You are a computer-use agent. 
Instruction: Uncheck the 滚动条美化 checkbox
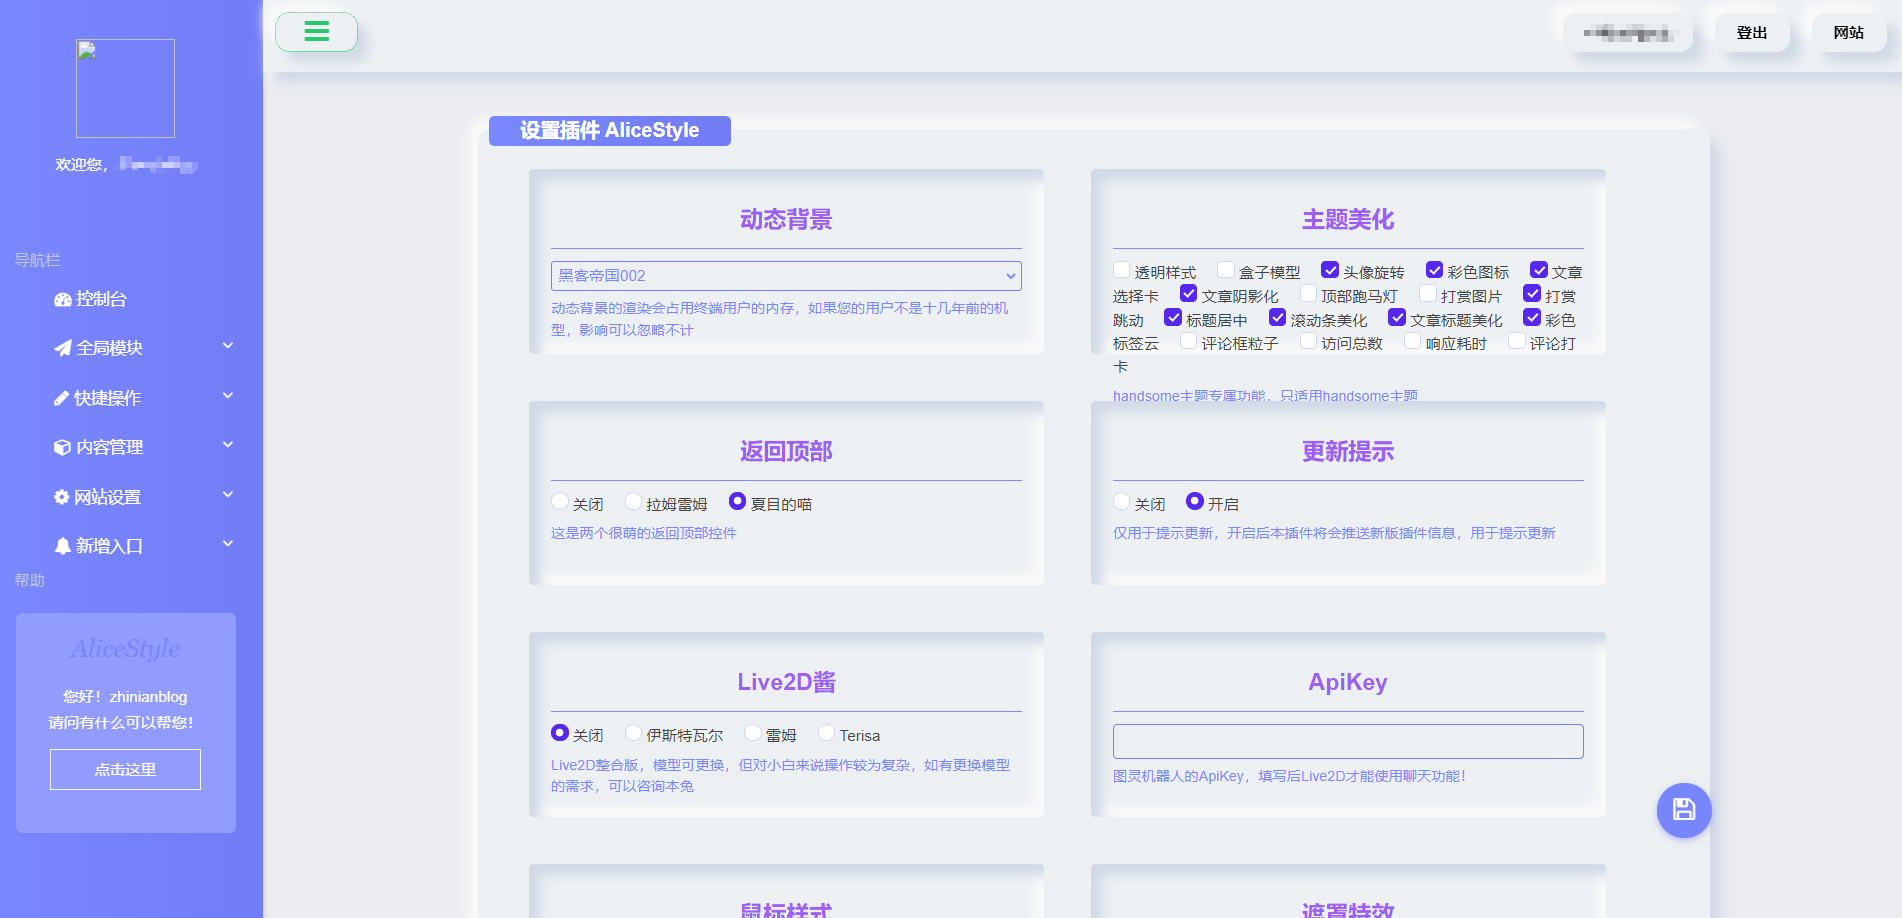click(x=1277, y=317)
